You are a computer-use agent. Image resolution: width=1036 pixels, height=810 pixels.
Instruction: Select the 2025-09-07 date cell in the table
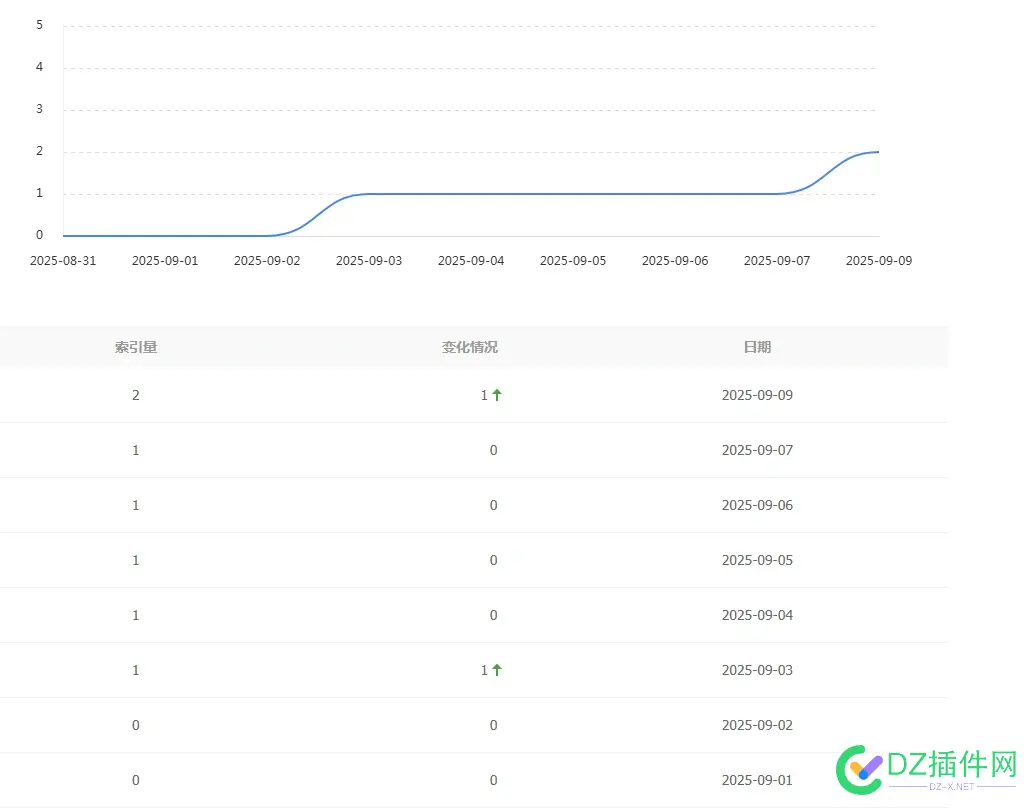tap(757, 450)
